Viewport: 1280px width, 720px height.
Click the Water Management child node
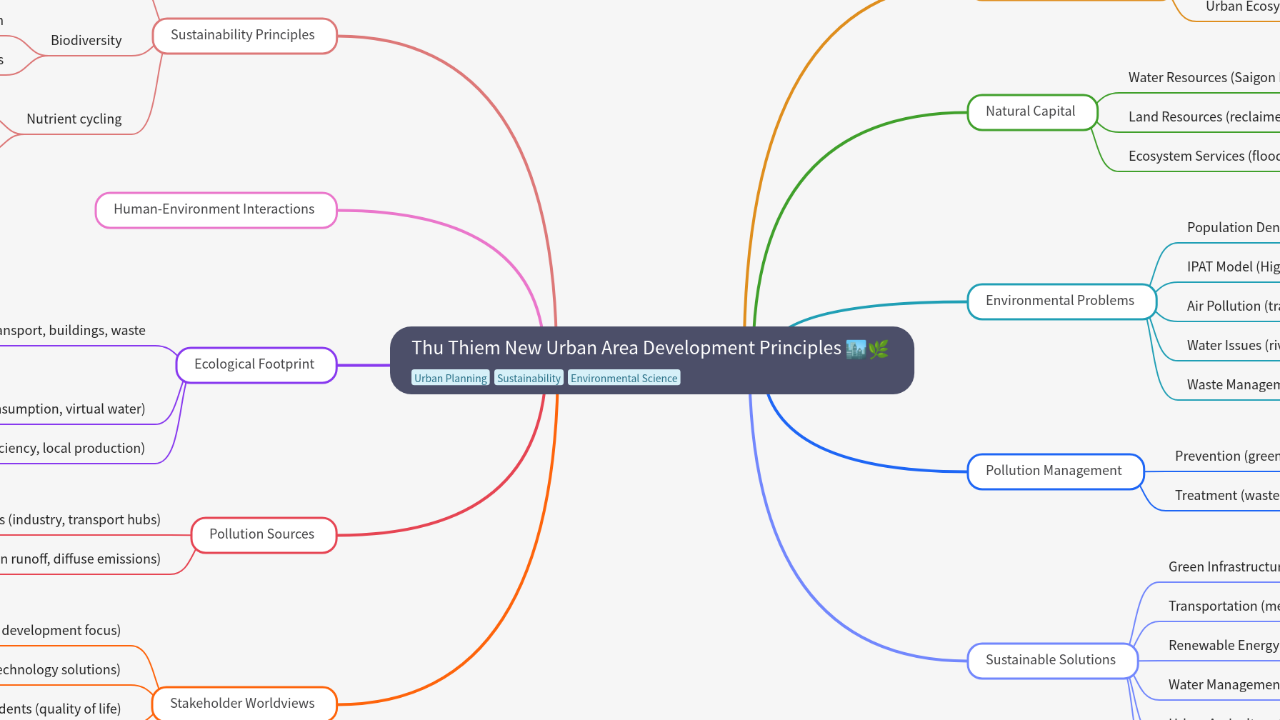tap(1223, 685)
